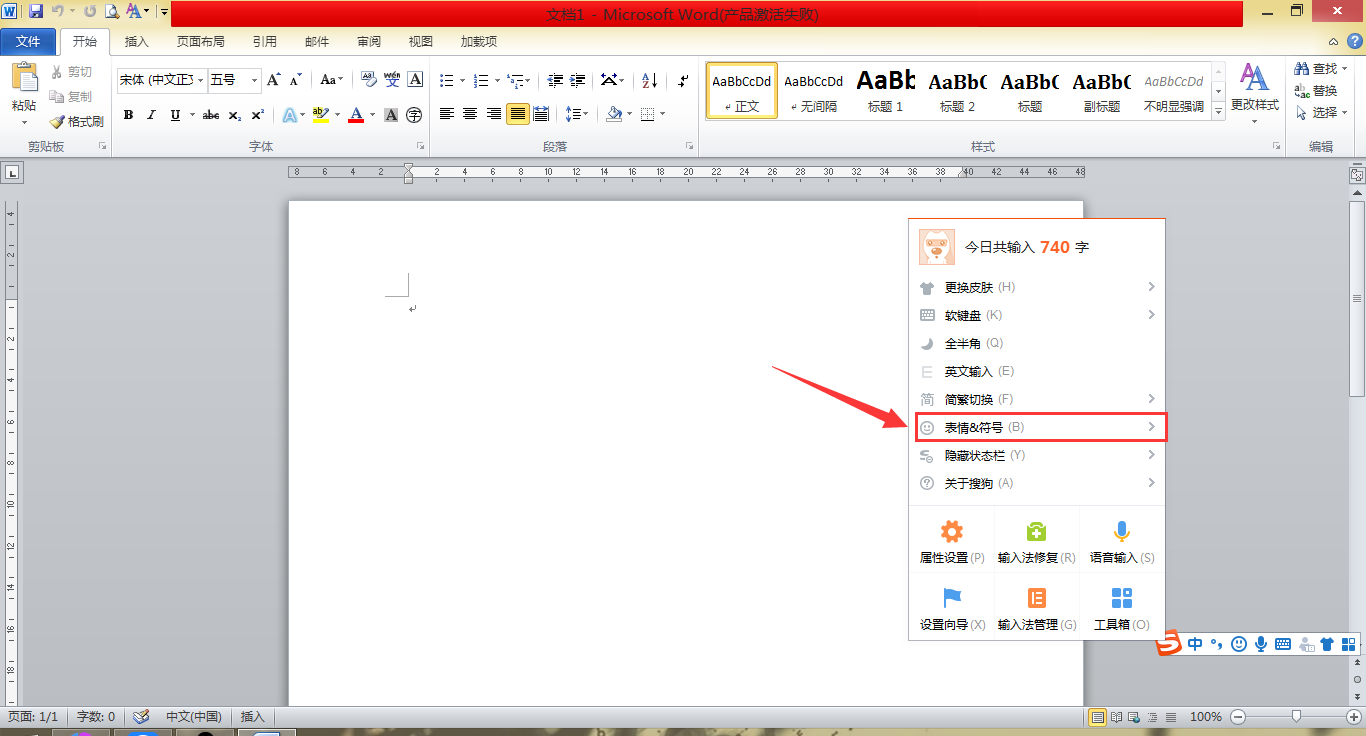Click the Shrink Font icon
The width and height of the screenshot is (1366, 736).
click(295, 80)
